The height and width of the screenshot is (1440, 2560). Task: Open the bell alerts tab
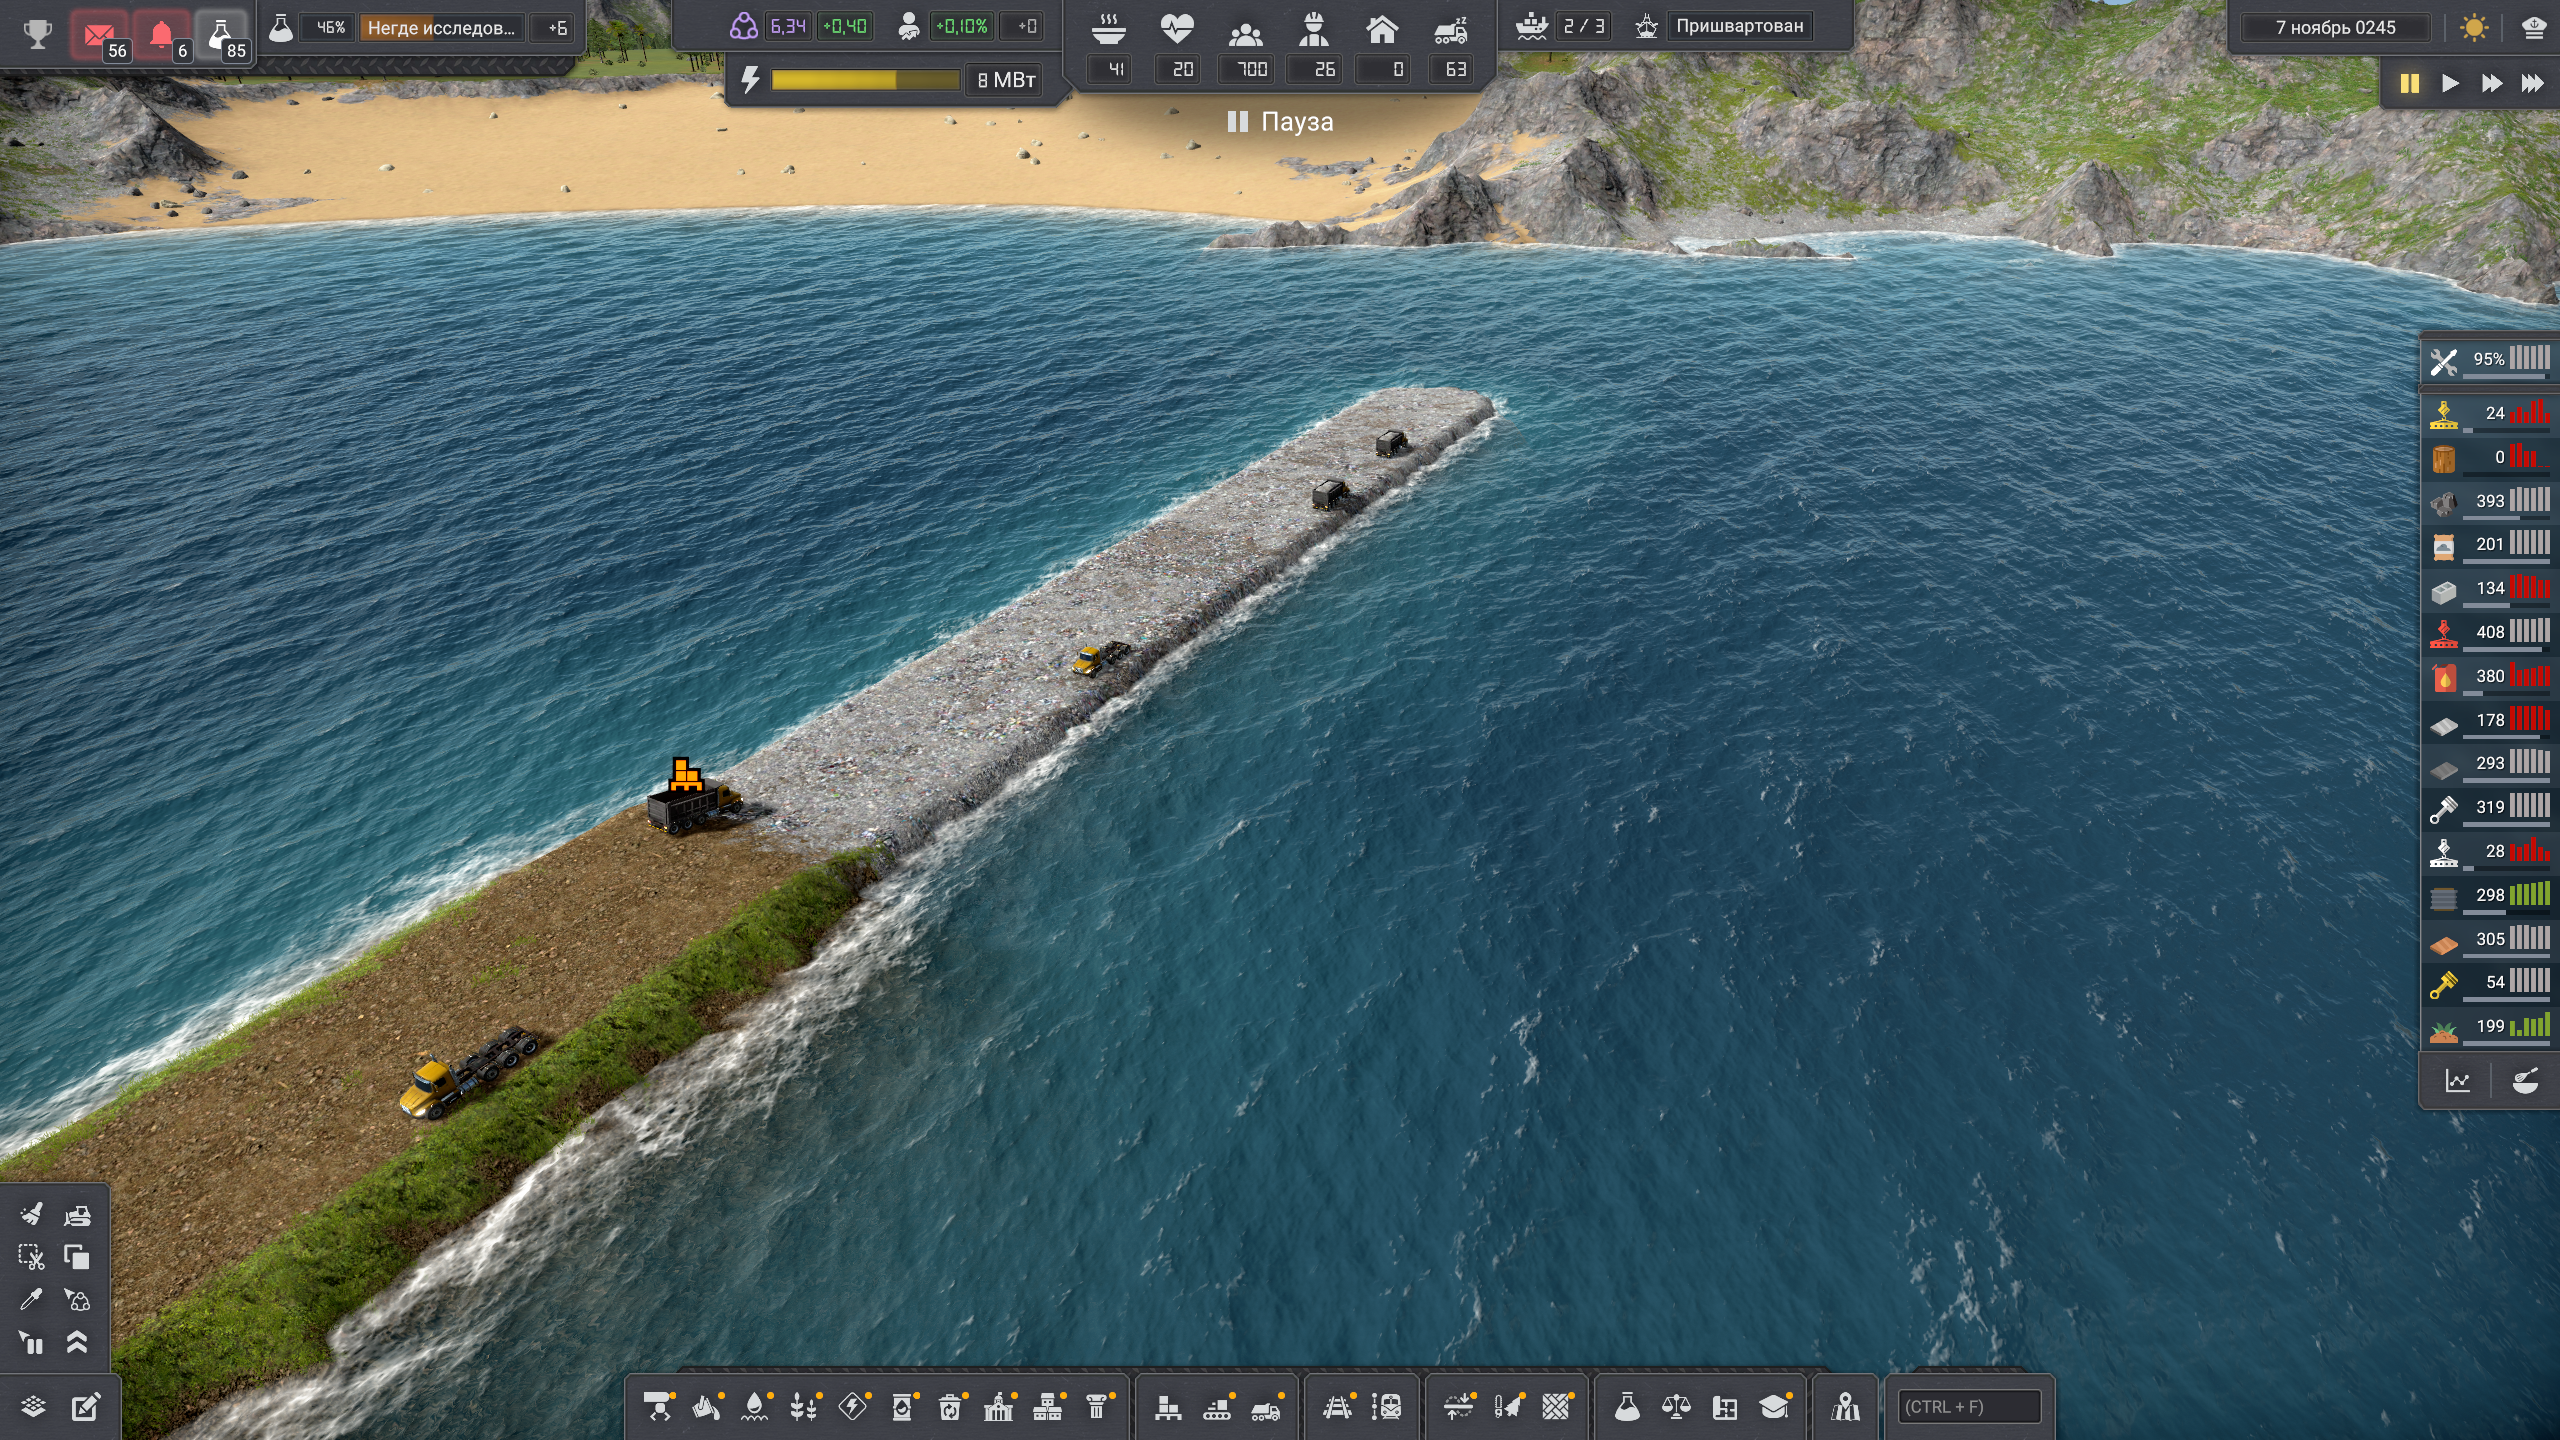[x=161, y=37]
